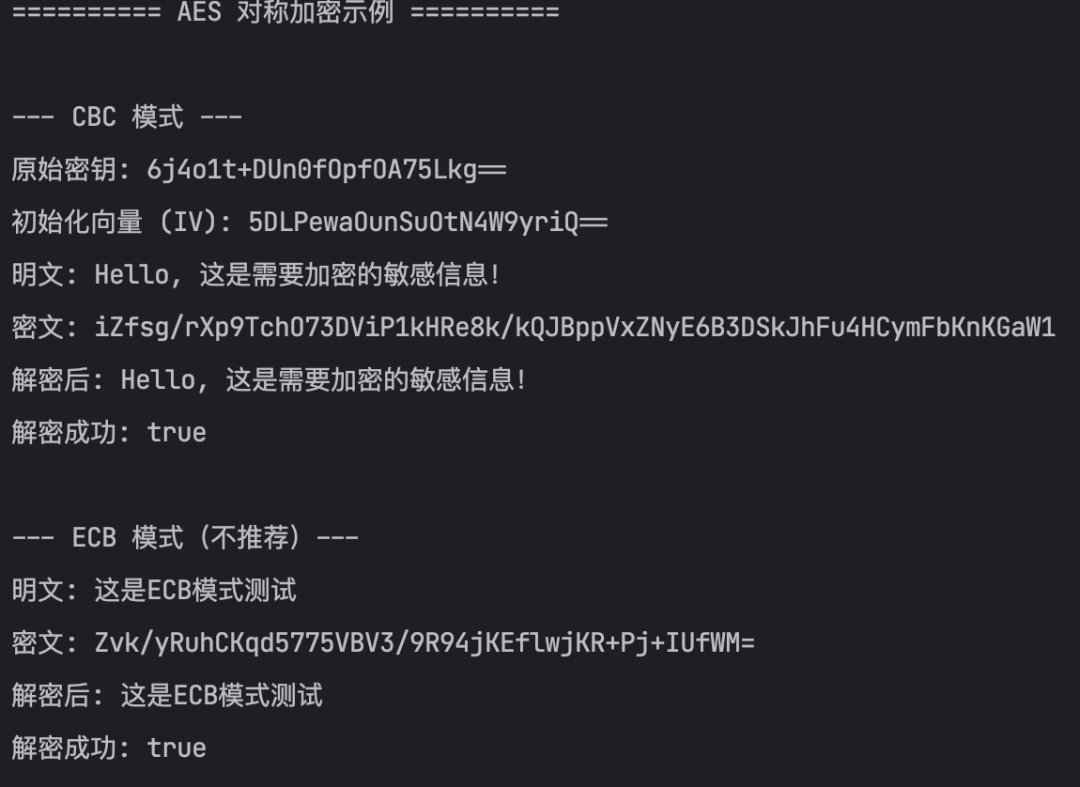Click the ECB 模式 (不推荐) heading
Screen dimensions: 1080x787
click(185, 538)
